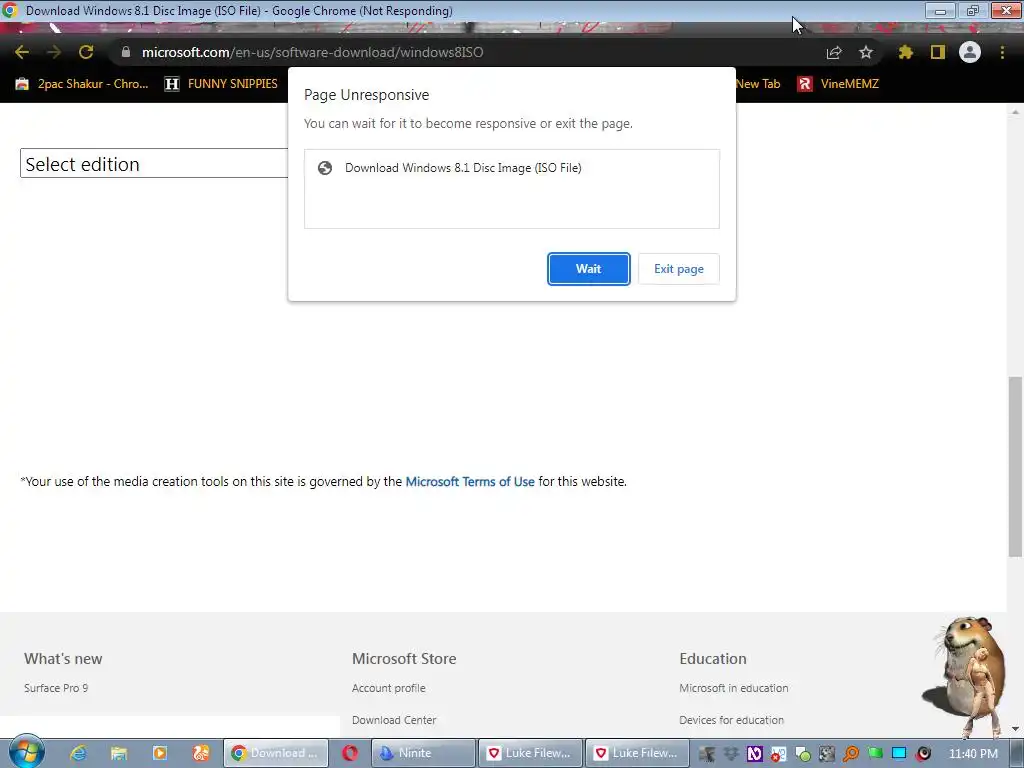
Task: Reload the page with the refresh icon
Action: pyautogui.click(x=86, y=52)
